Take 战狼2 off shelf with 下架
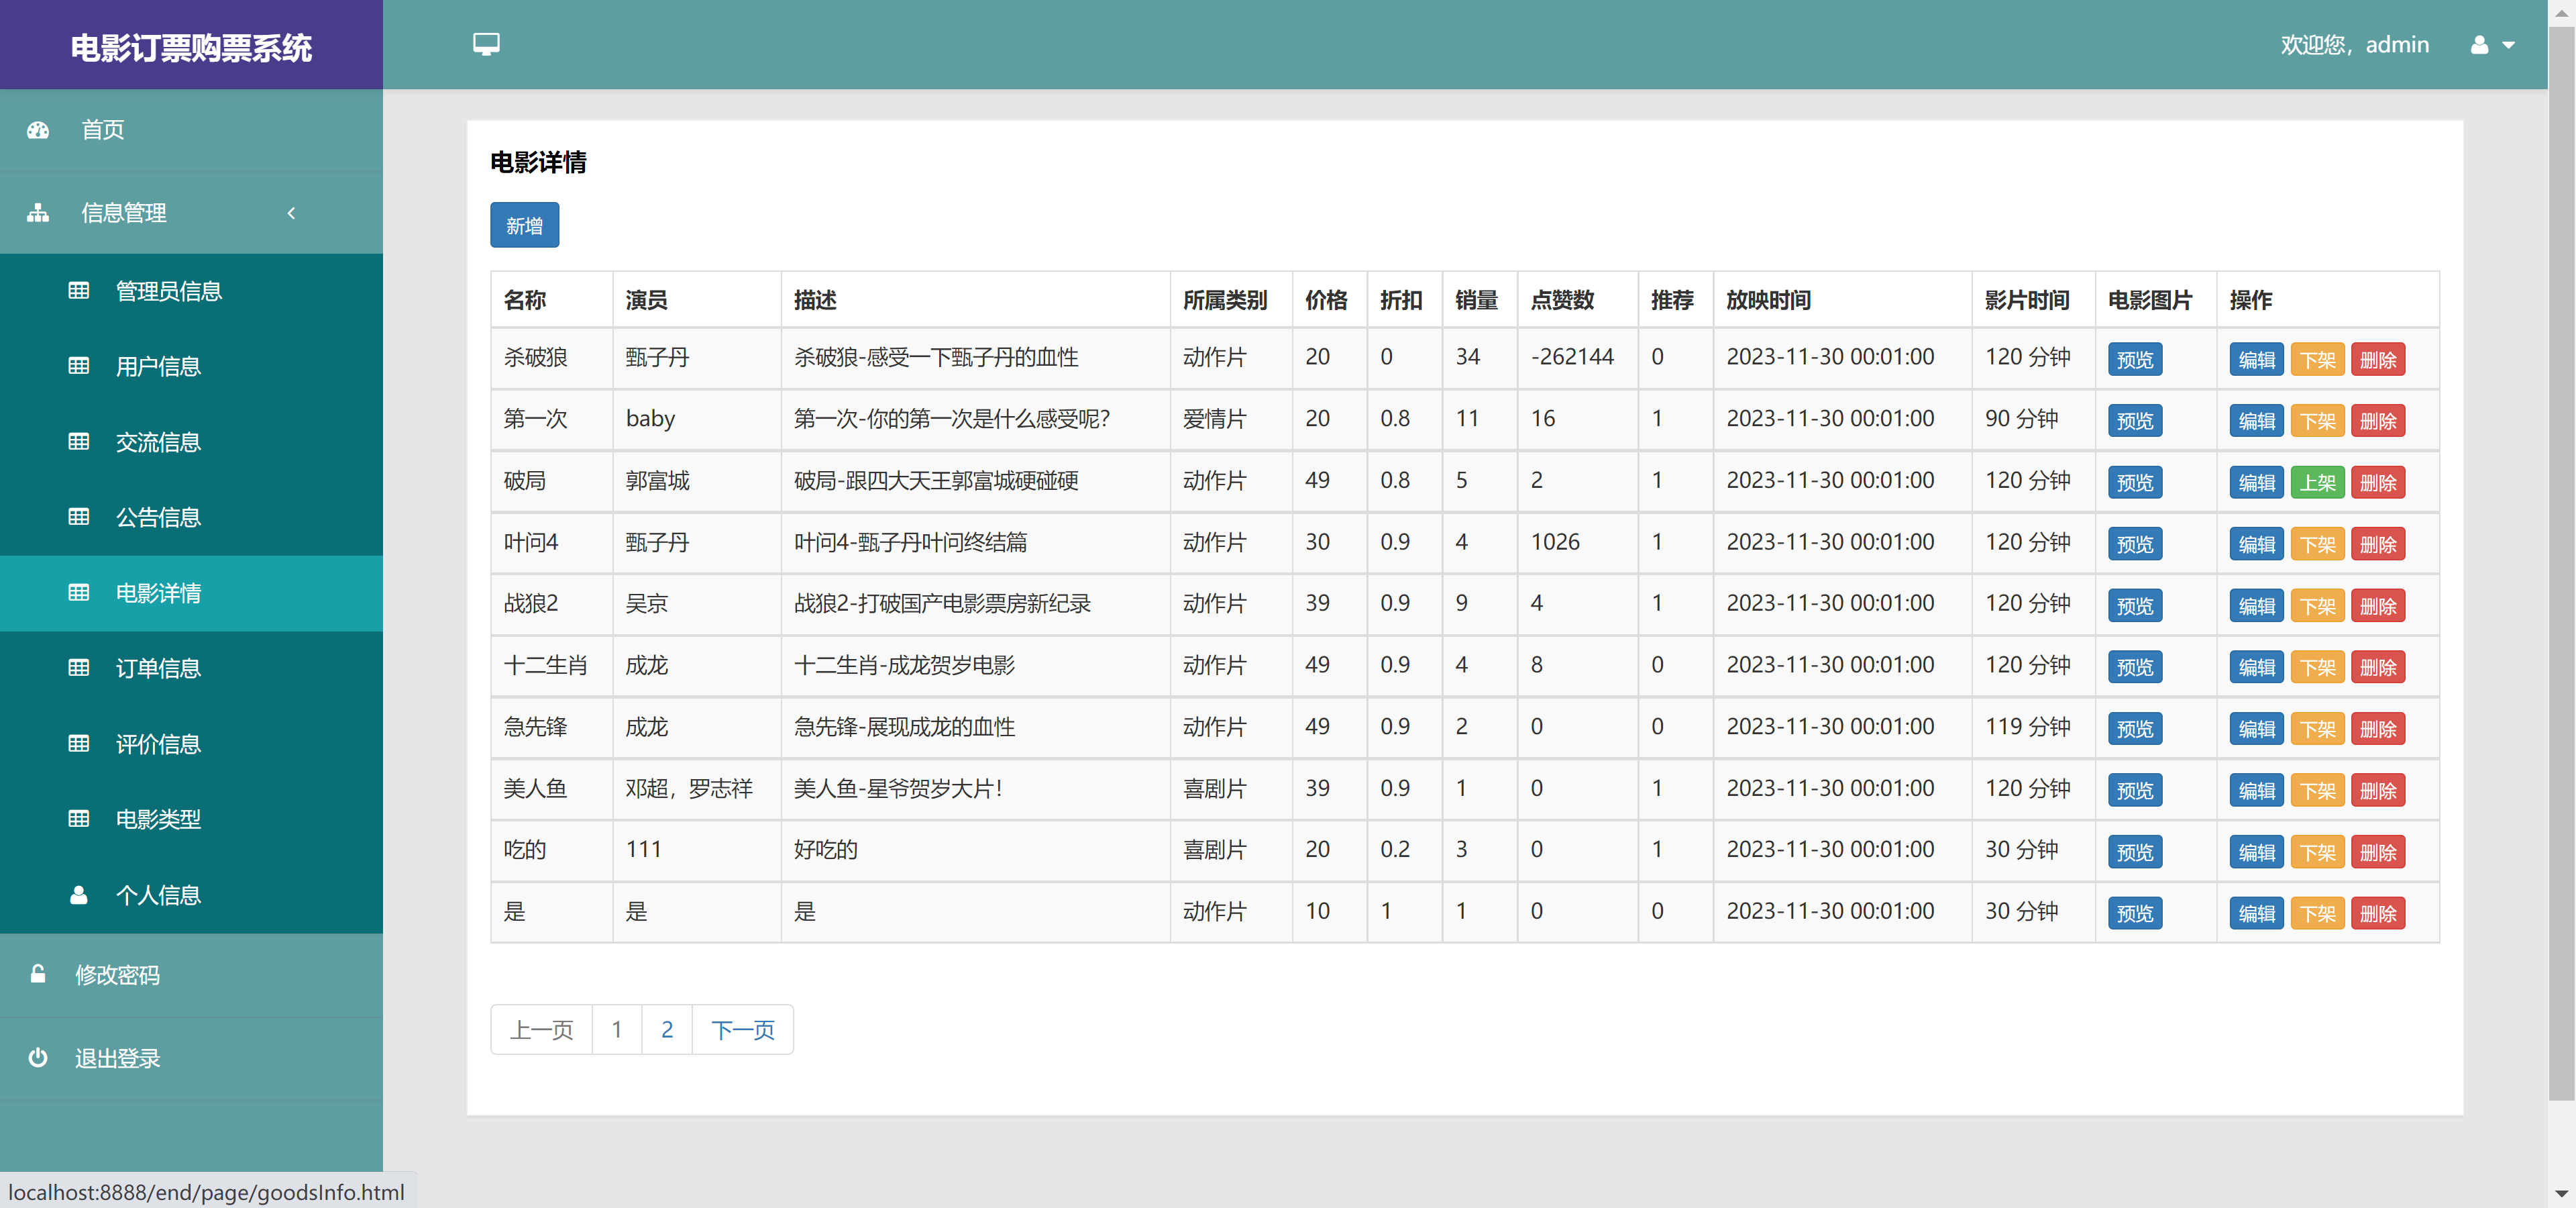This screenshot has width=2576, height=1208. pyautogui.click(x=2317, y=606)
